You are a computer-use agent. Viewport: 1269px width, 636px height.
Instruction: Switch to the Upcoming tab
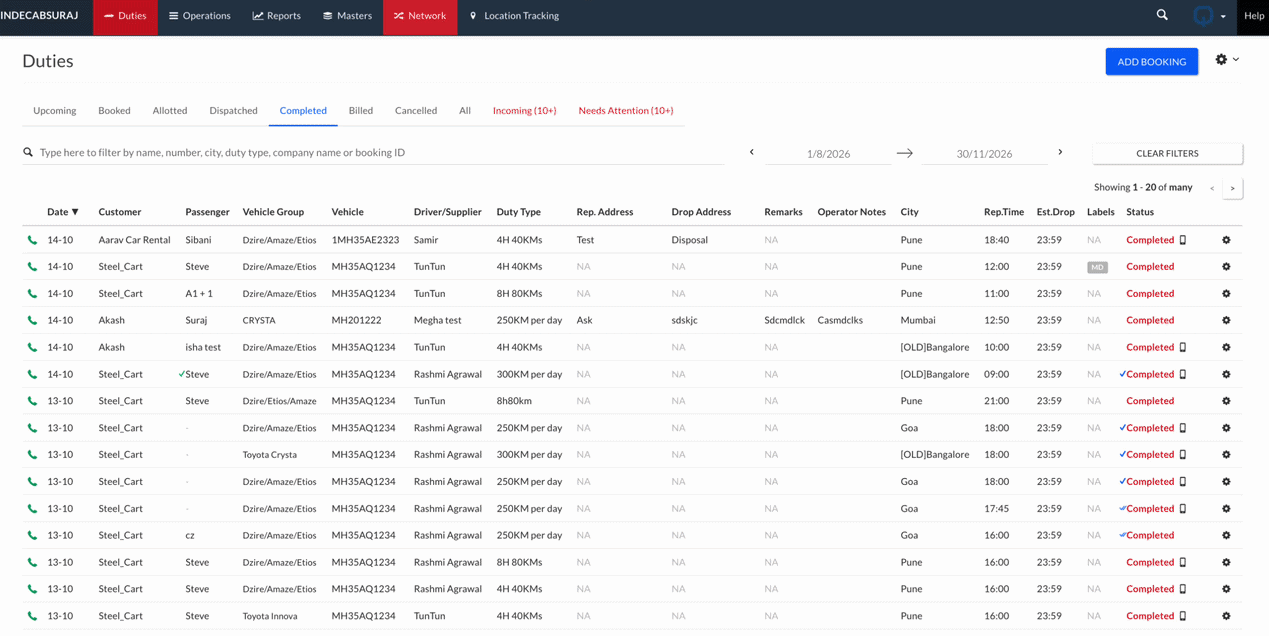pyautogui.click(x=55, y=110)
